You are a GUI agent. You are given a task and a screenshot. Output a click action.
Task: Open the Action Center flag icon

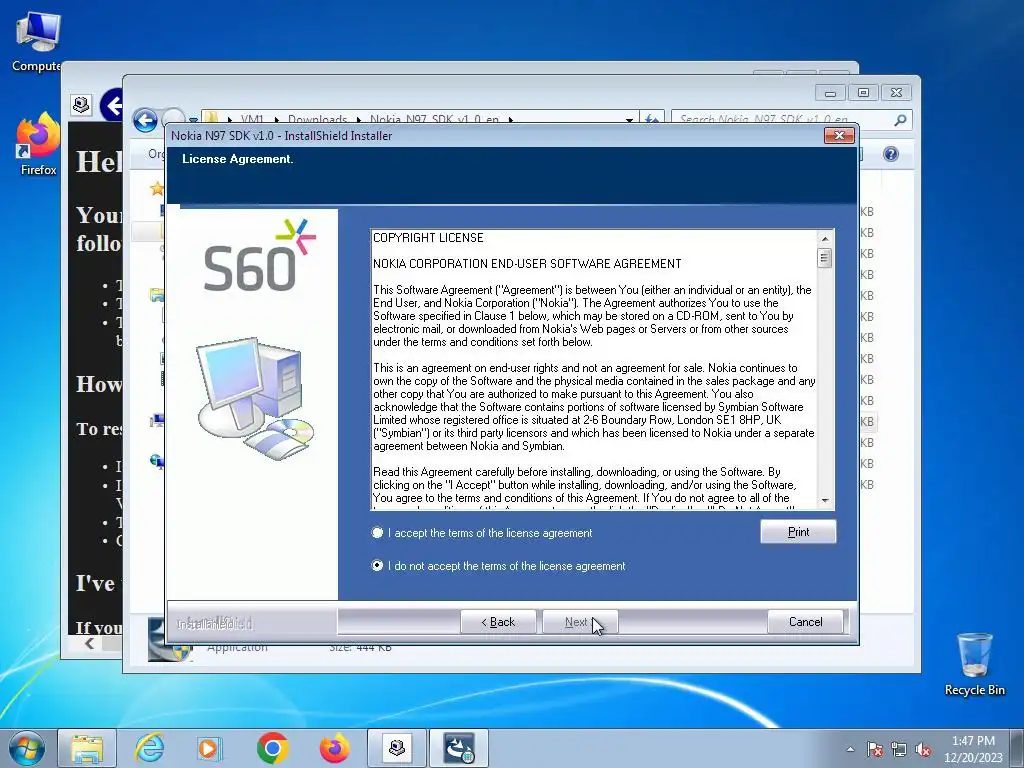pos(874,749)
